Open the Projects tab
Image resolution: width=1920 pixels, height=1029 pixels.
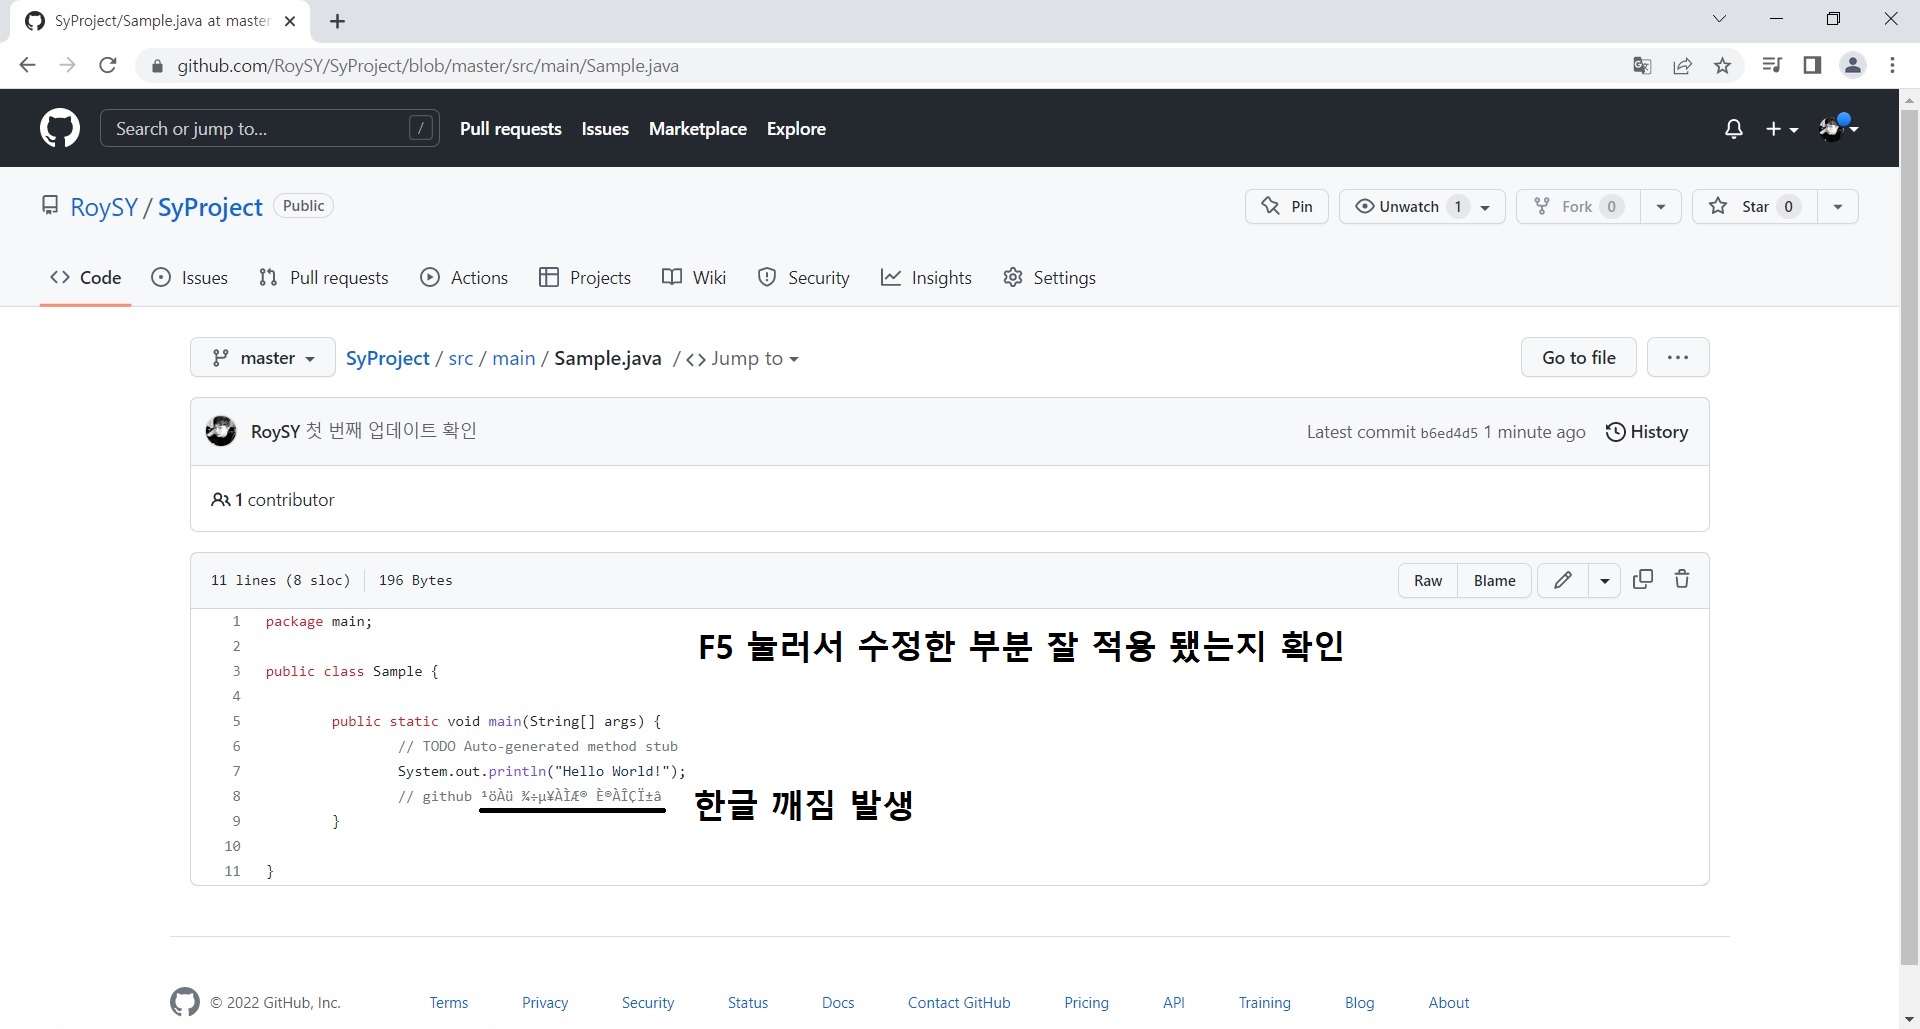(x=585, y=278)
